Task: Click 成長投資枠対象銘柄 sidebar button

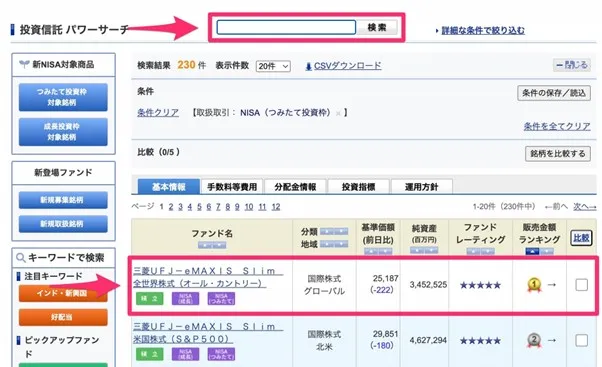Action: pos(63,132)
